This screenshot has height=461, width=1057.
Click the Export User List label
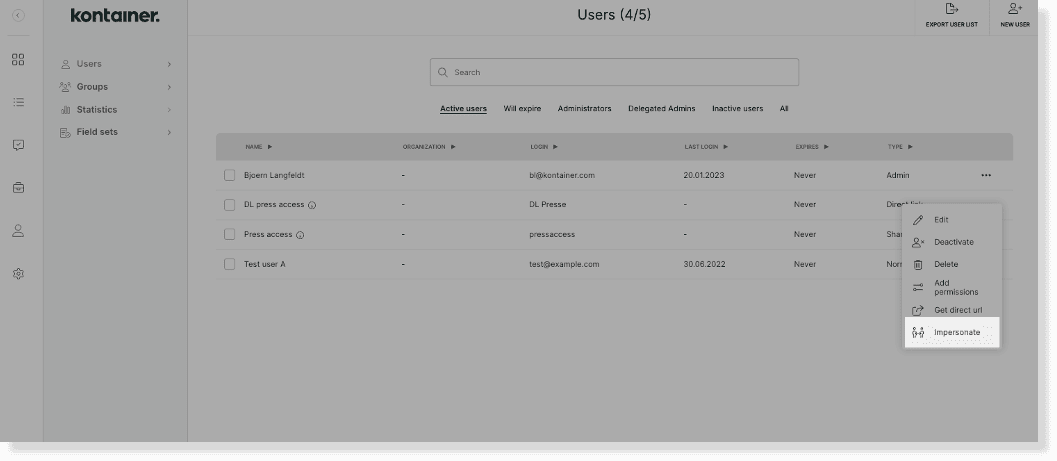pos(951,25)
